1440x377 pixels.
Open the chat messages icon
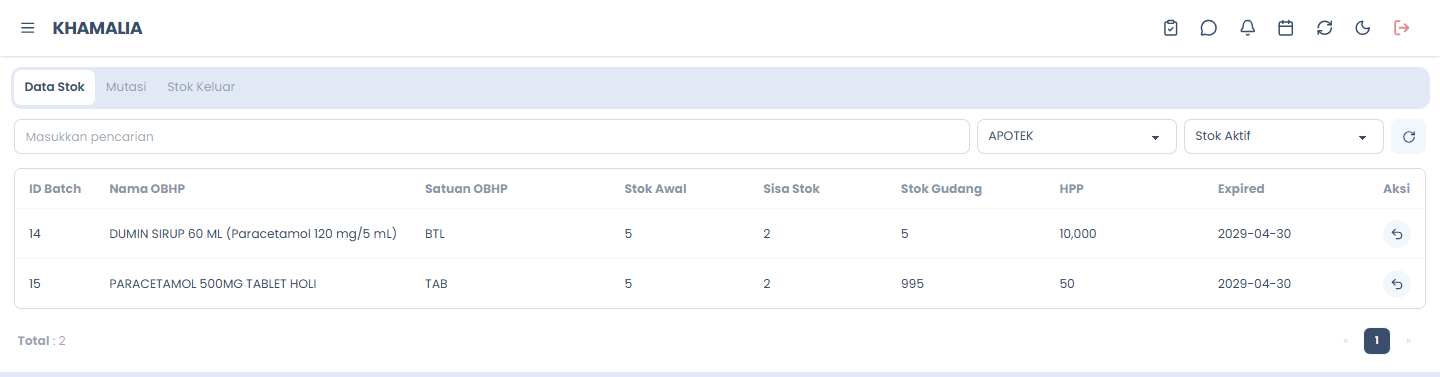pyautogui.click(x=1209, y=28)
